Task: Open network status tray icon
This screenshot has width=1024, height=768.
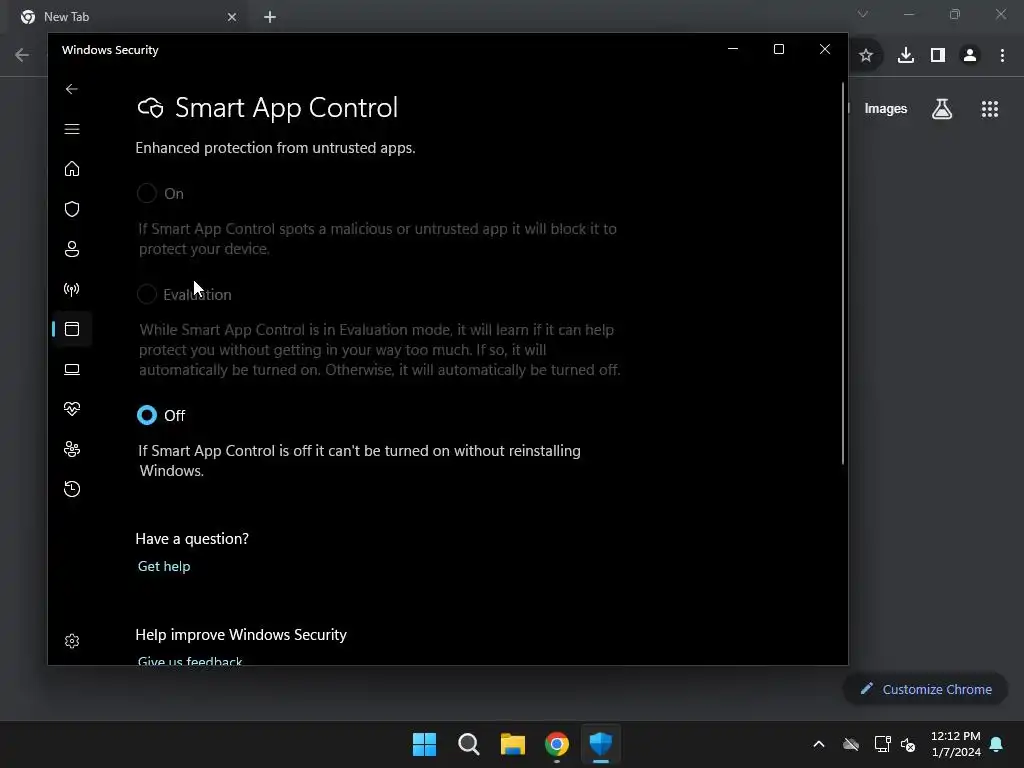Action: [x=882, y=744]
